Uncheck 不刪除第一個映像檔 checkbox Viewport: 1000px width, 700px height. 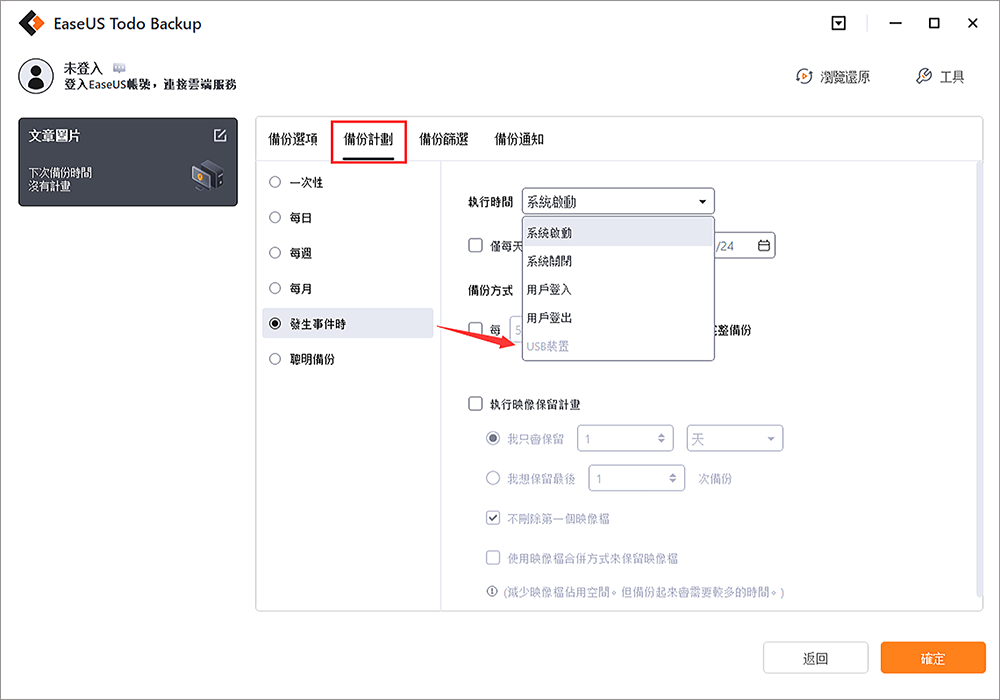click(x=492, y=518)
